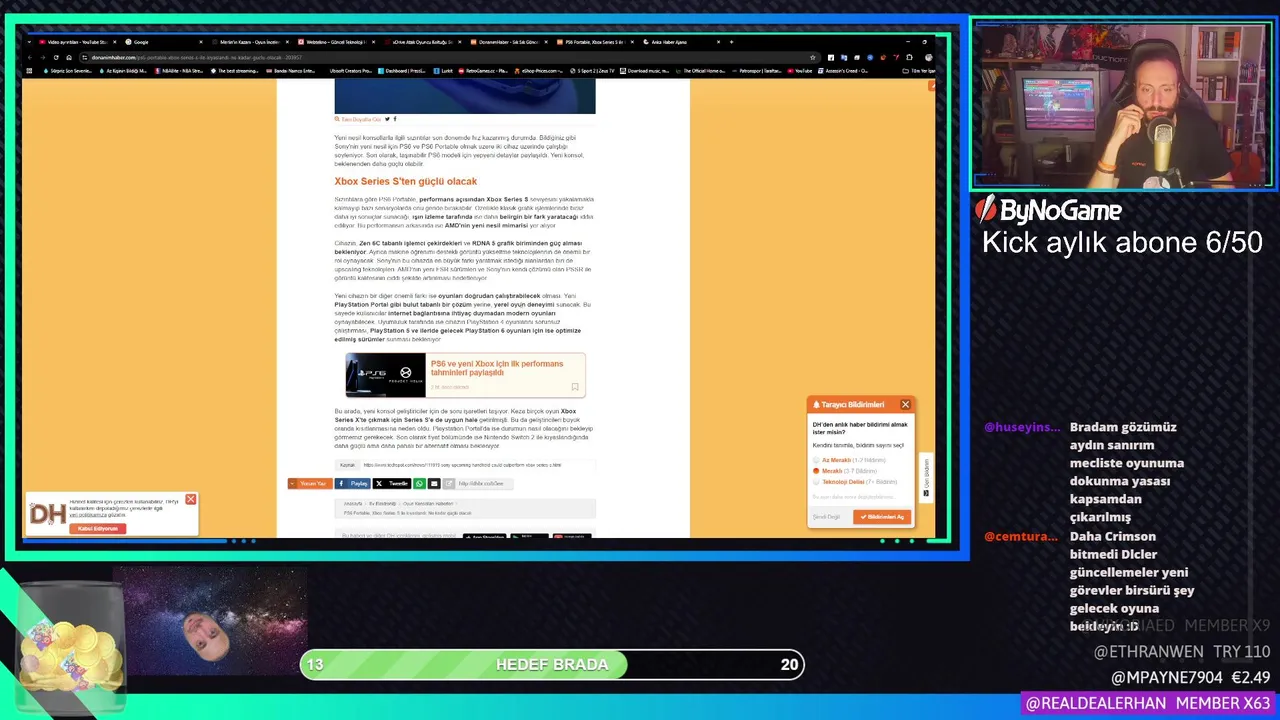Open the apps grid bookmarks icon
This screenshot has width=1280, height=720.
click(x=30, y=71)
